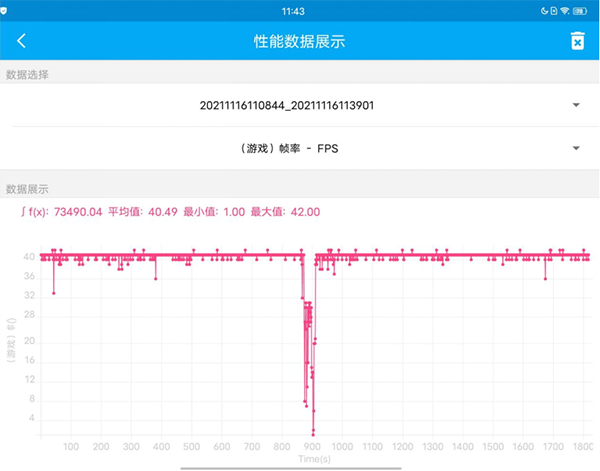The height and width of the screenshot is (471, 600).
Task: Click the 数据展示 section label
Action: click(27, 188)
